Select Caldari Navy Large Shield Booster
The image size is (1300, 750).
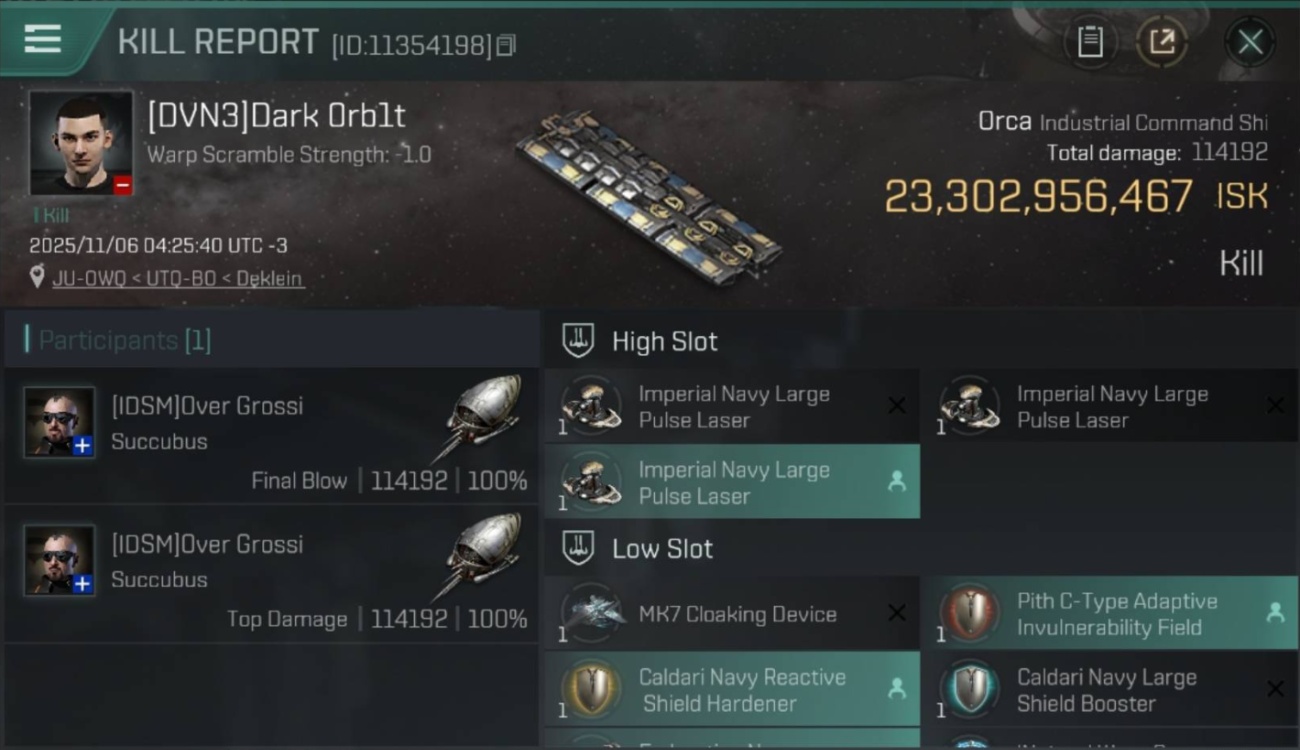(x=1108, y=690)
